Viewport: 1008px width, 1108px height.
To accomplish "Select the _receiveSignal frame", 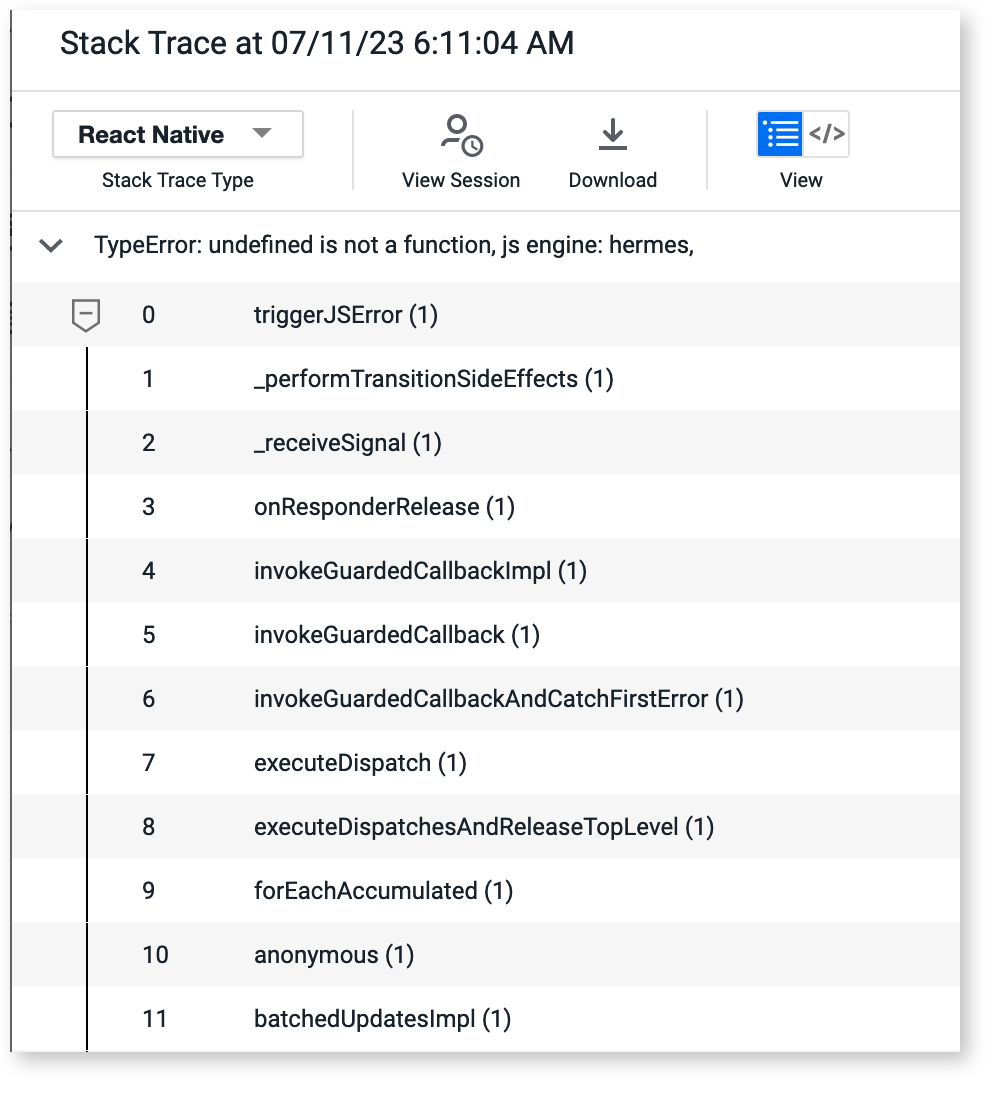I will tap(486, 442).
